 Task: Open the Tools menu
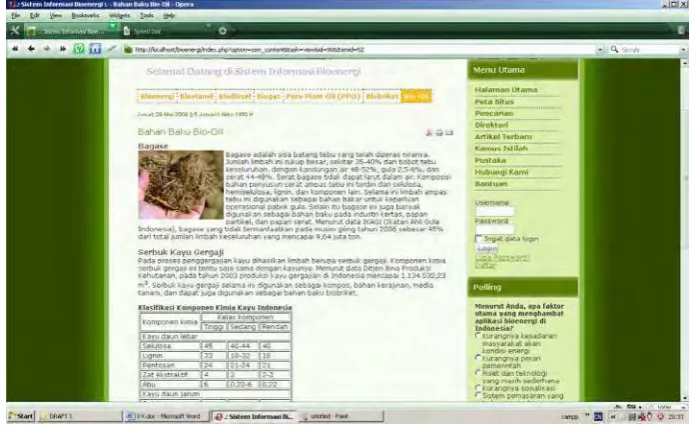tap(147, 16)
